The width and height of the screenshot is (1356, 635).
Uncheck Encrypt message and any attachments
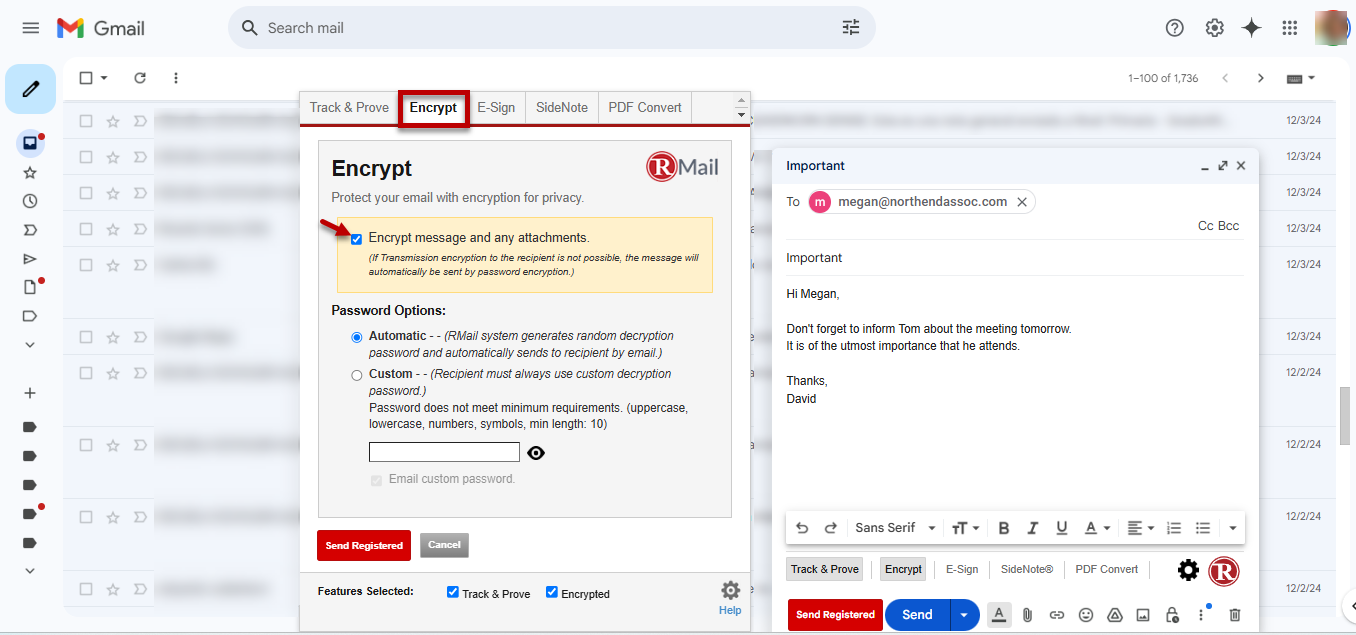356,239
